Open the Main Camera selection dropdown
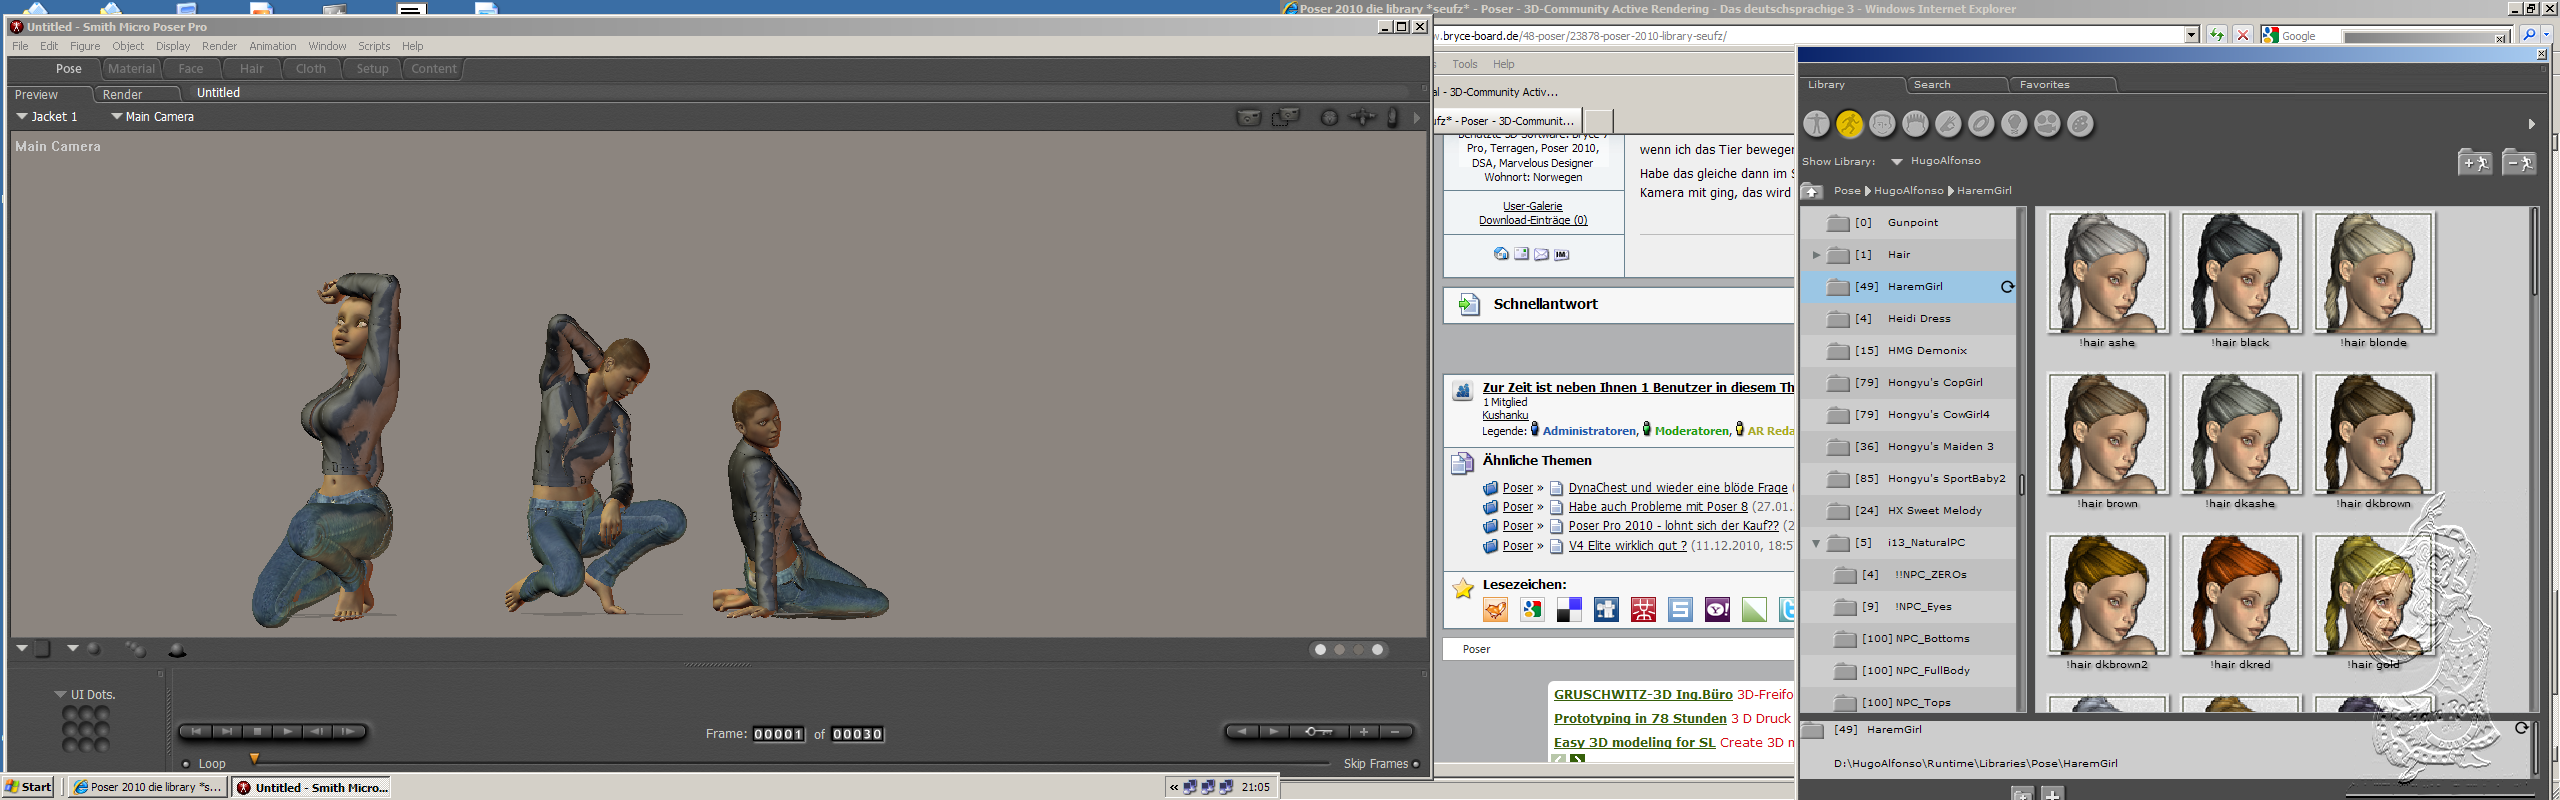The width and height of the screenshot is (2560, 800). [116, 117]
